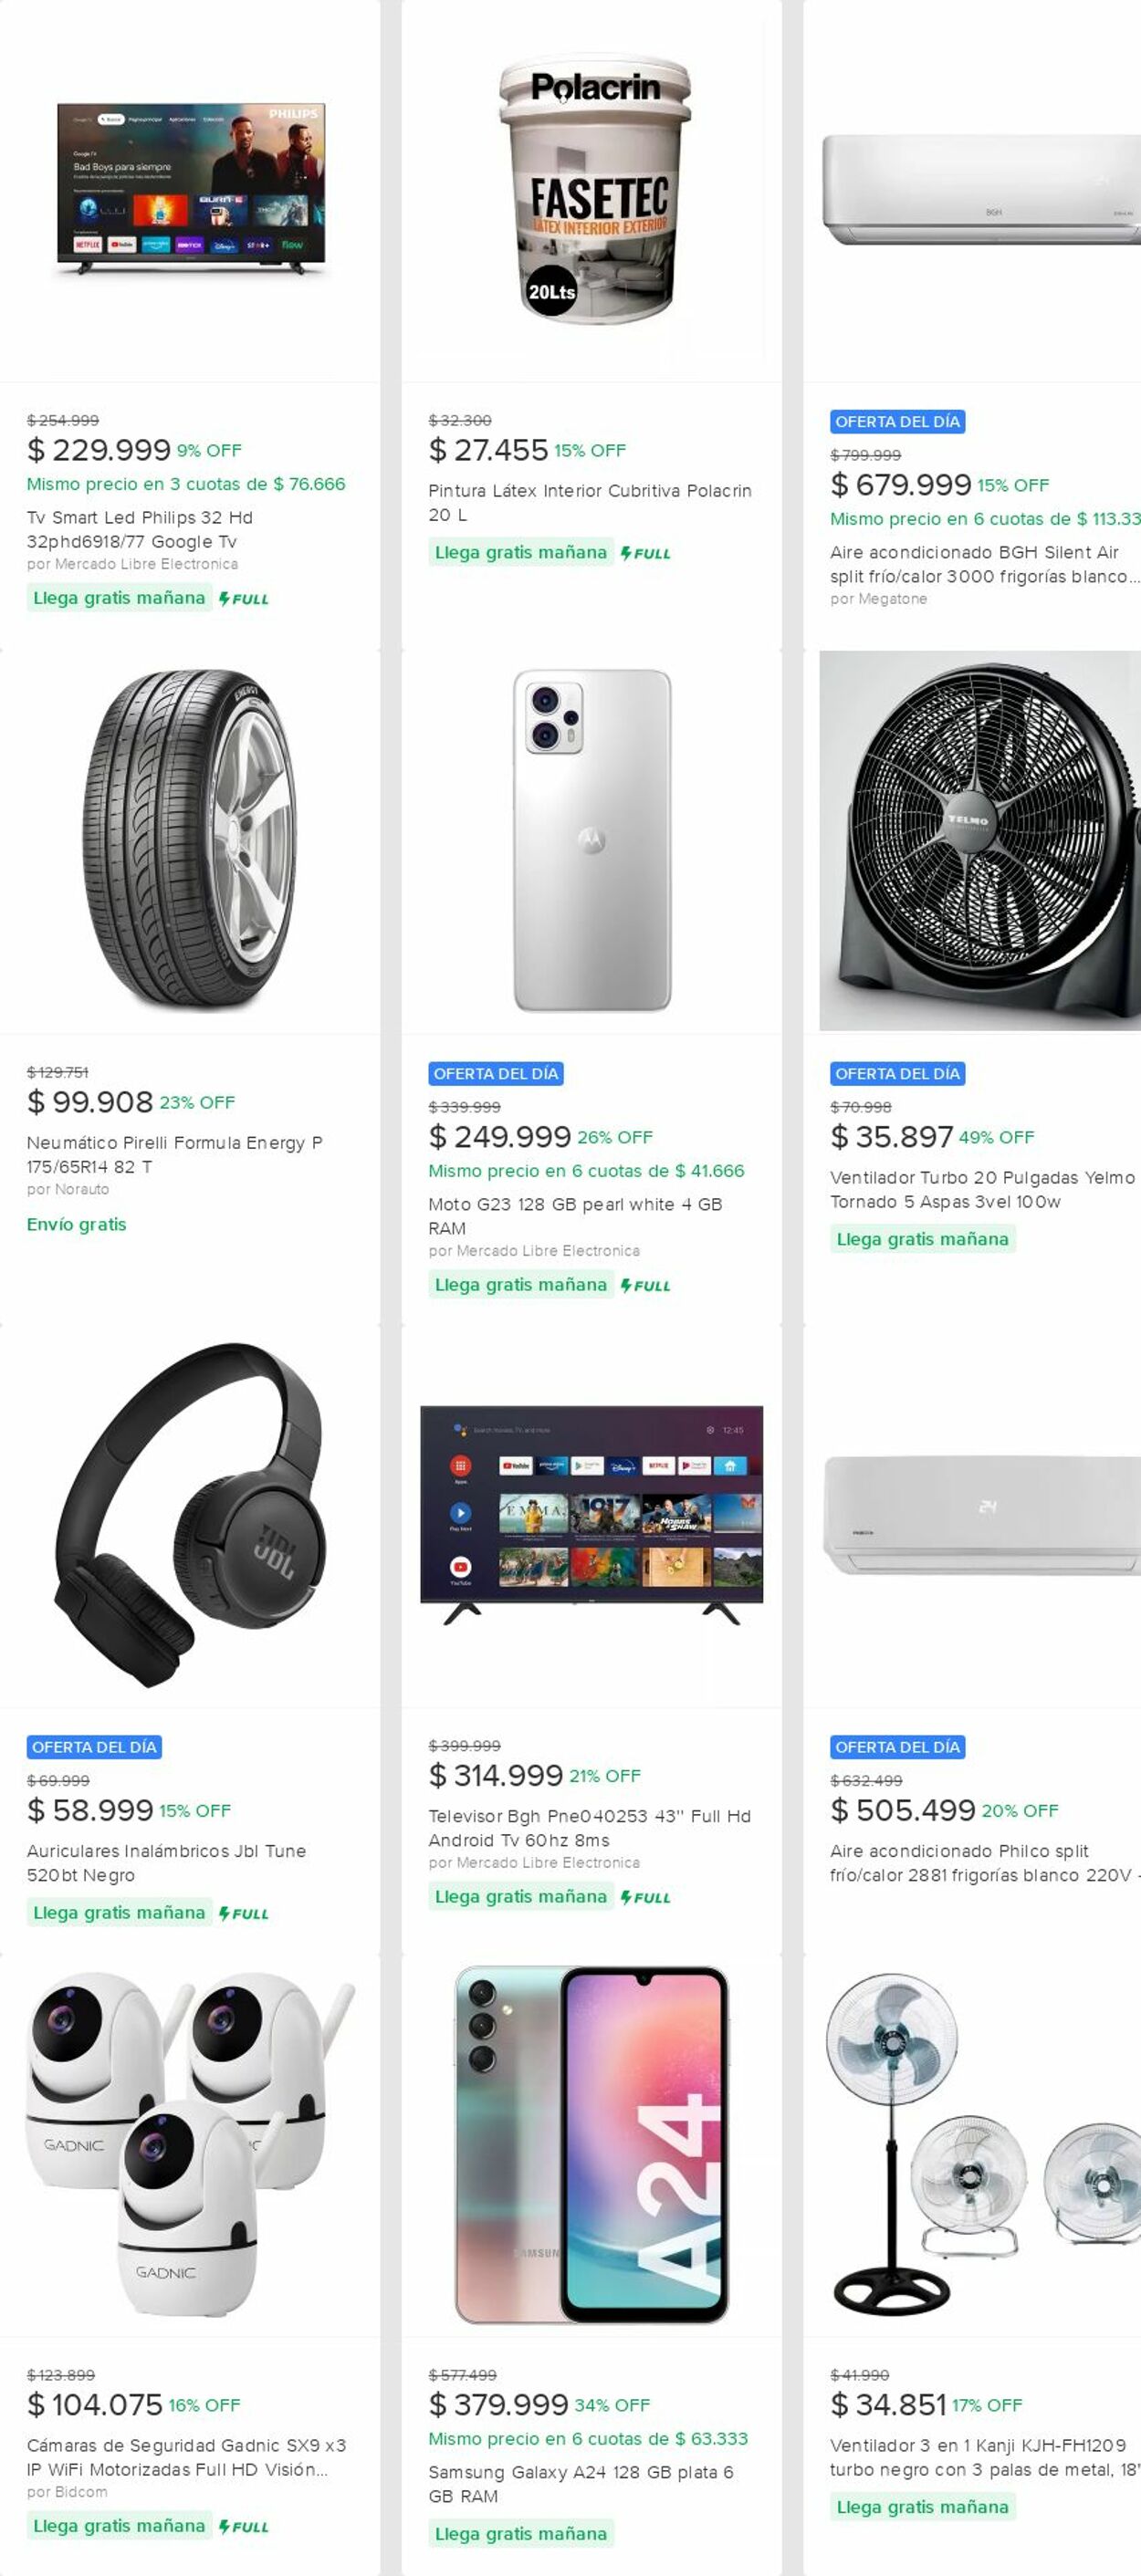This screenshot has width=1141, height=2576.
Task: Open Neumático Pirelli Formula Energy title link
Action: (x=174, y=1154)
